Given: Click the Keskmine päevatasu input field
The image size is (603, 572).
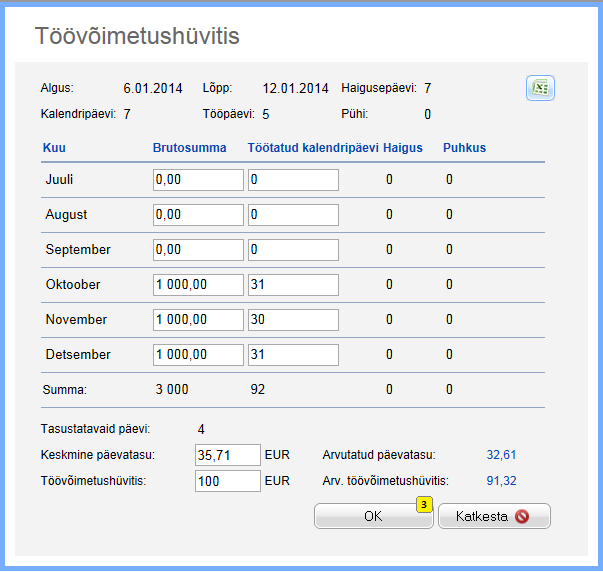Looking at the screenshot, I should 228,455.
